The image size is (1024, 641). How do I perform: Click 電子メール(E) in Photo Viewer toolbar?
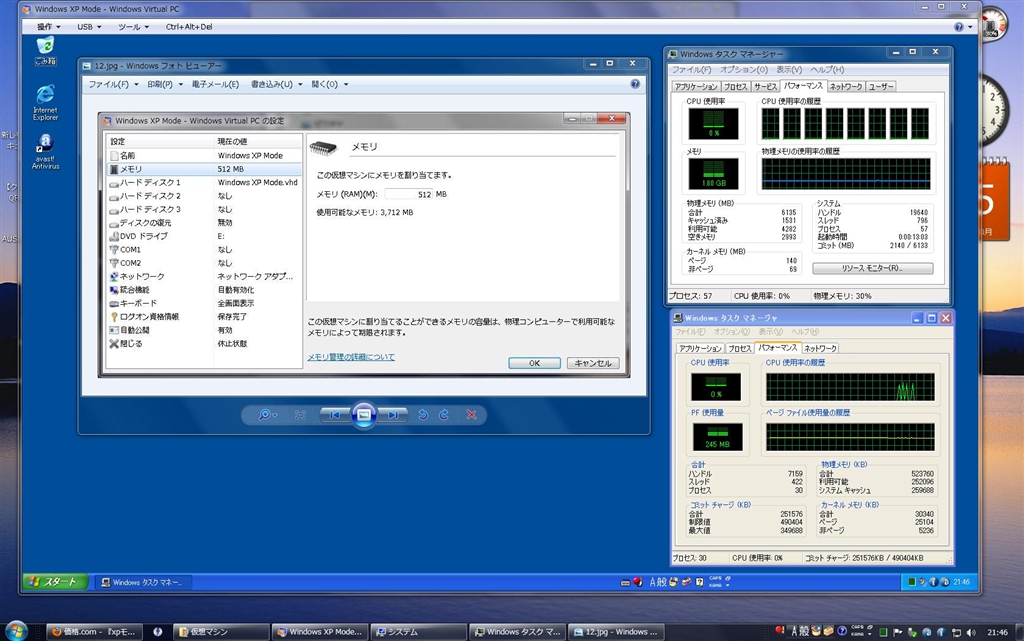216,84
